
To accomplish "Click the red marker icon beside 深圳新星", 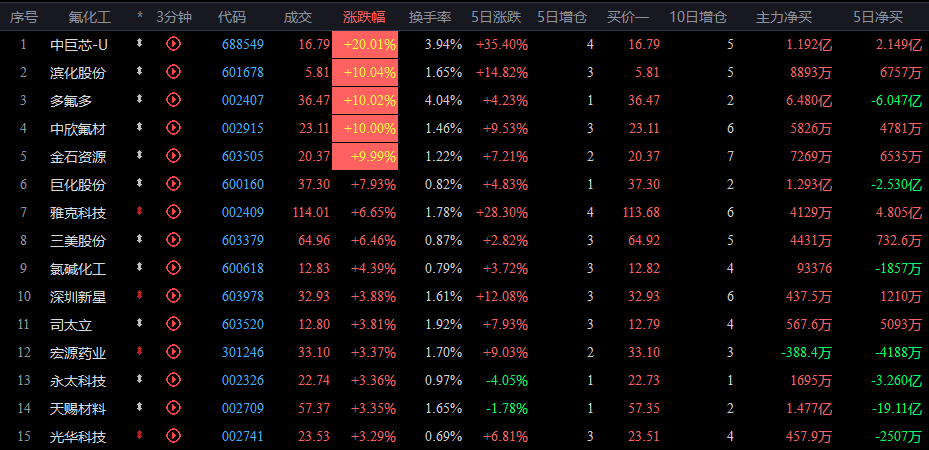I will 139,294.
